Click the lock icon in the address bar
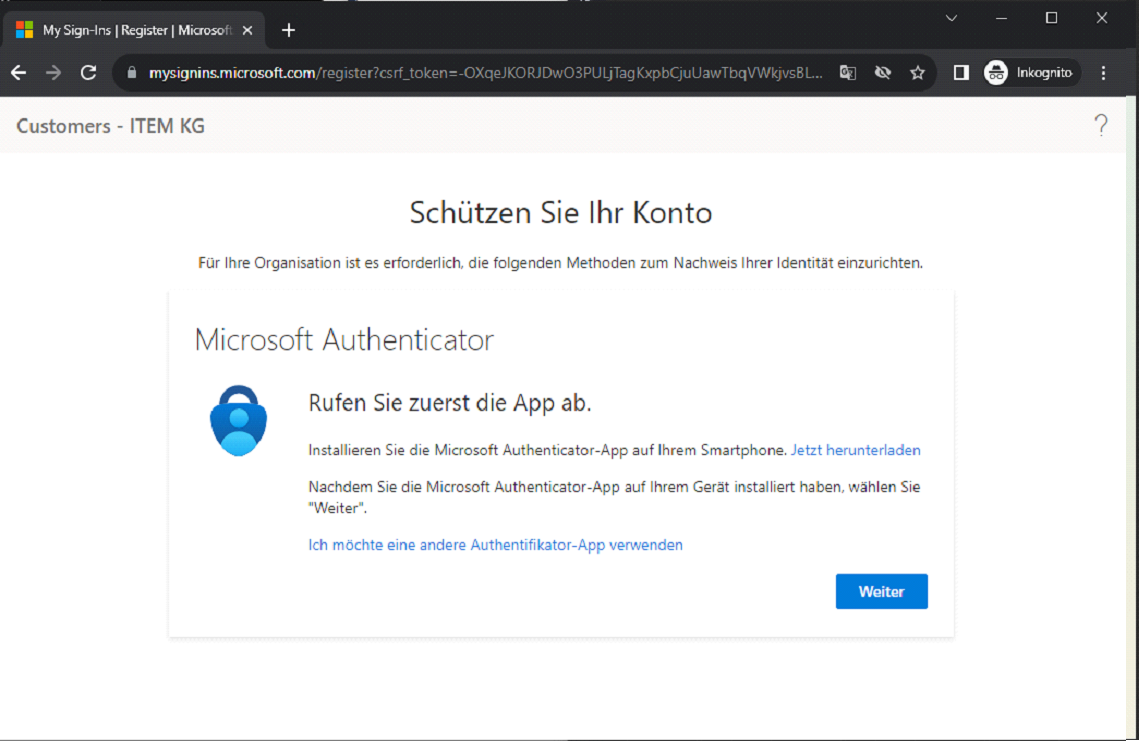1139x741 pixels. click(x=131, y=73)
